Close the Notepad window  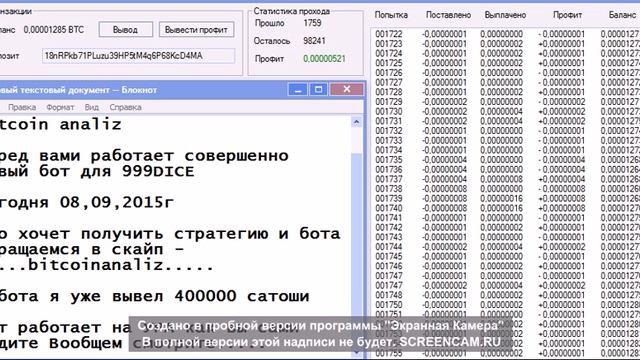pyautogui.click(x=347, y=89)
